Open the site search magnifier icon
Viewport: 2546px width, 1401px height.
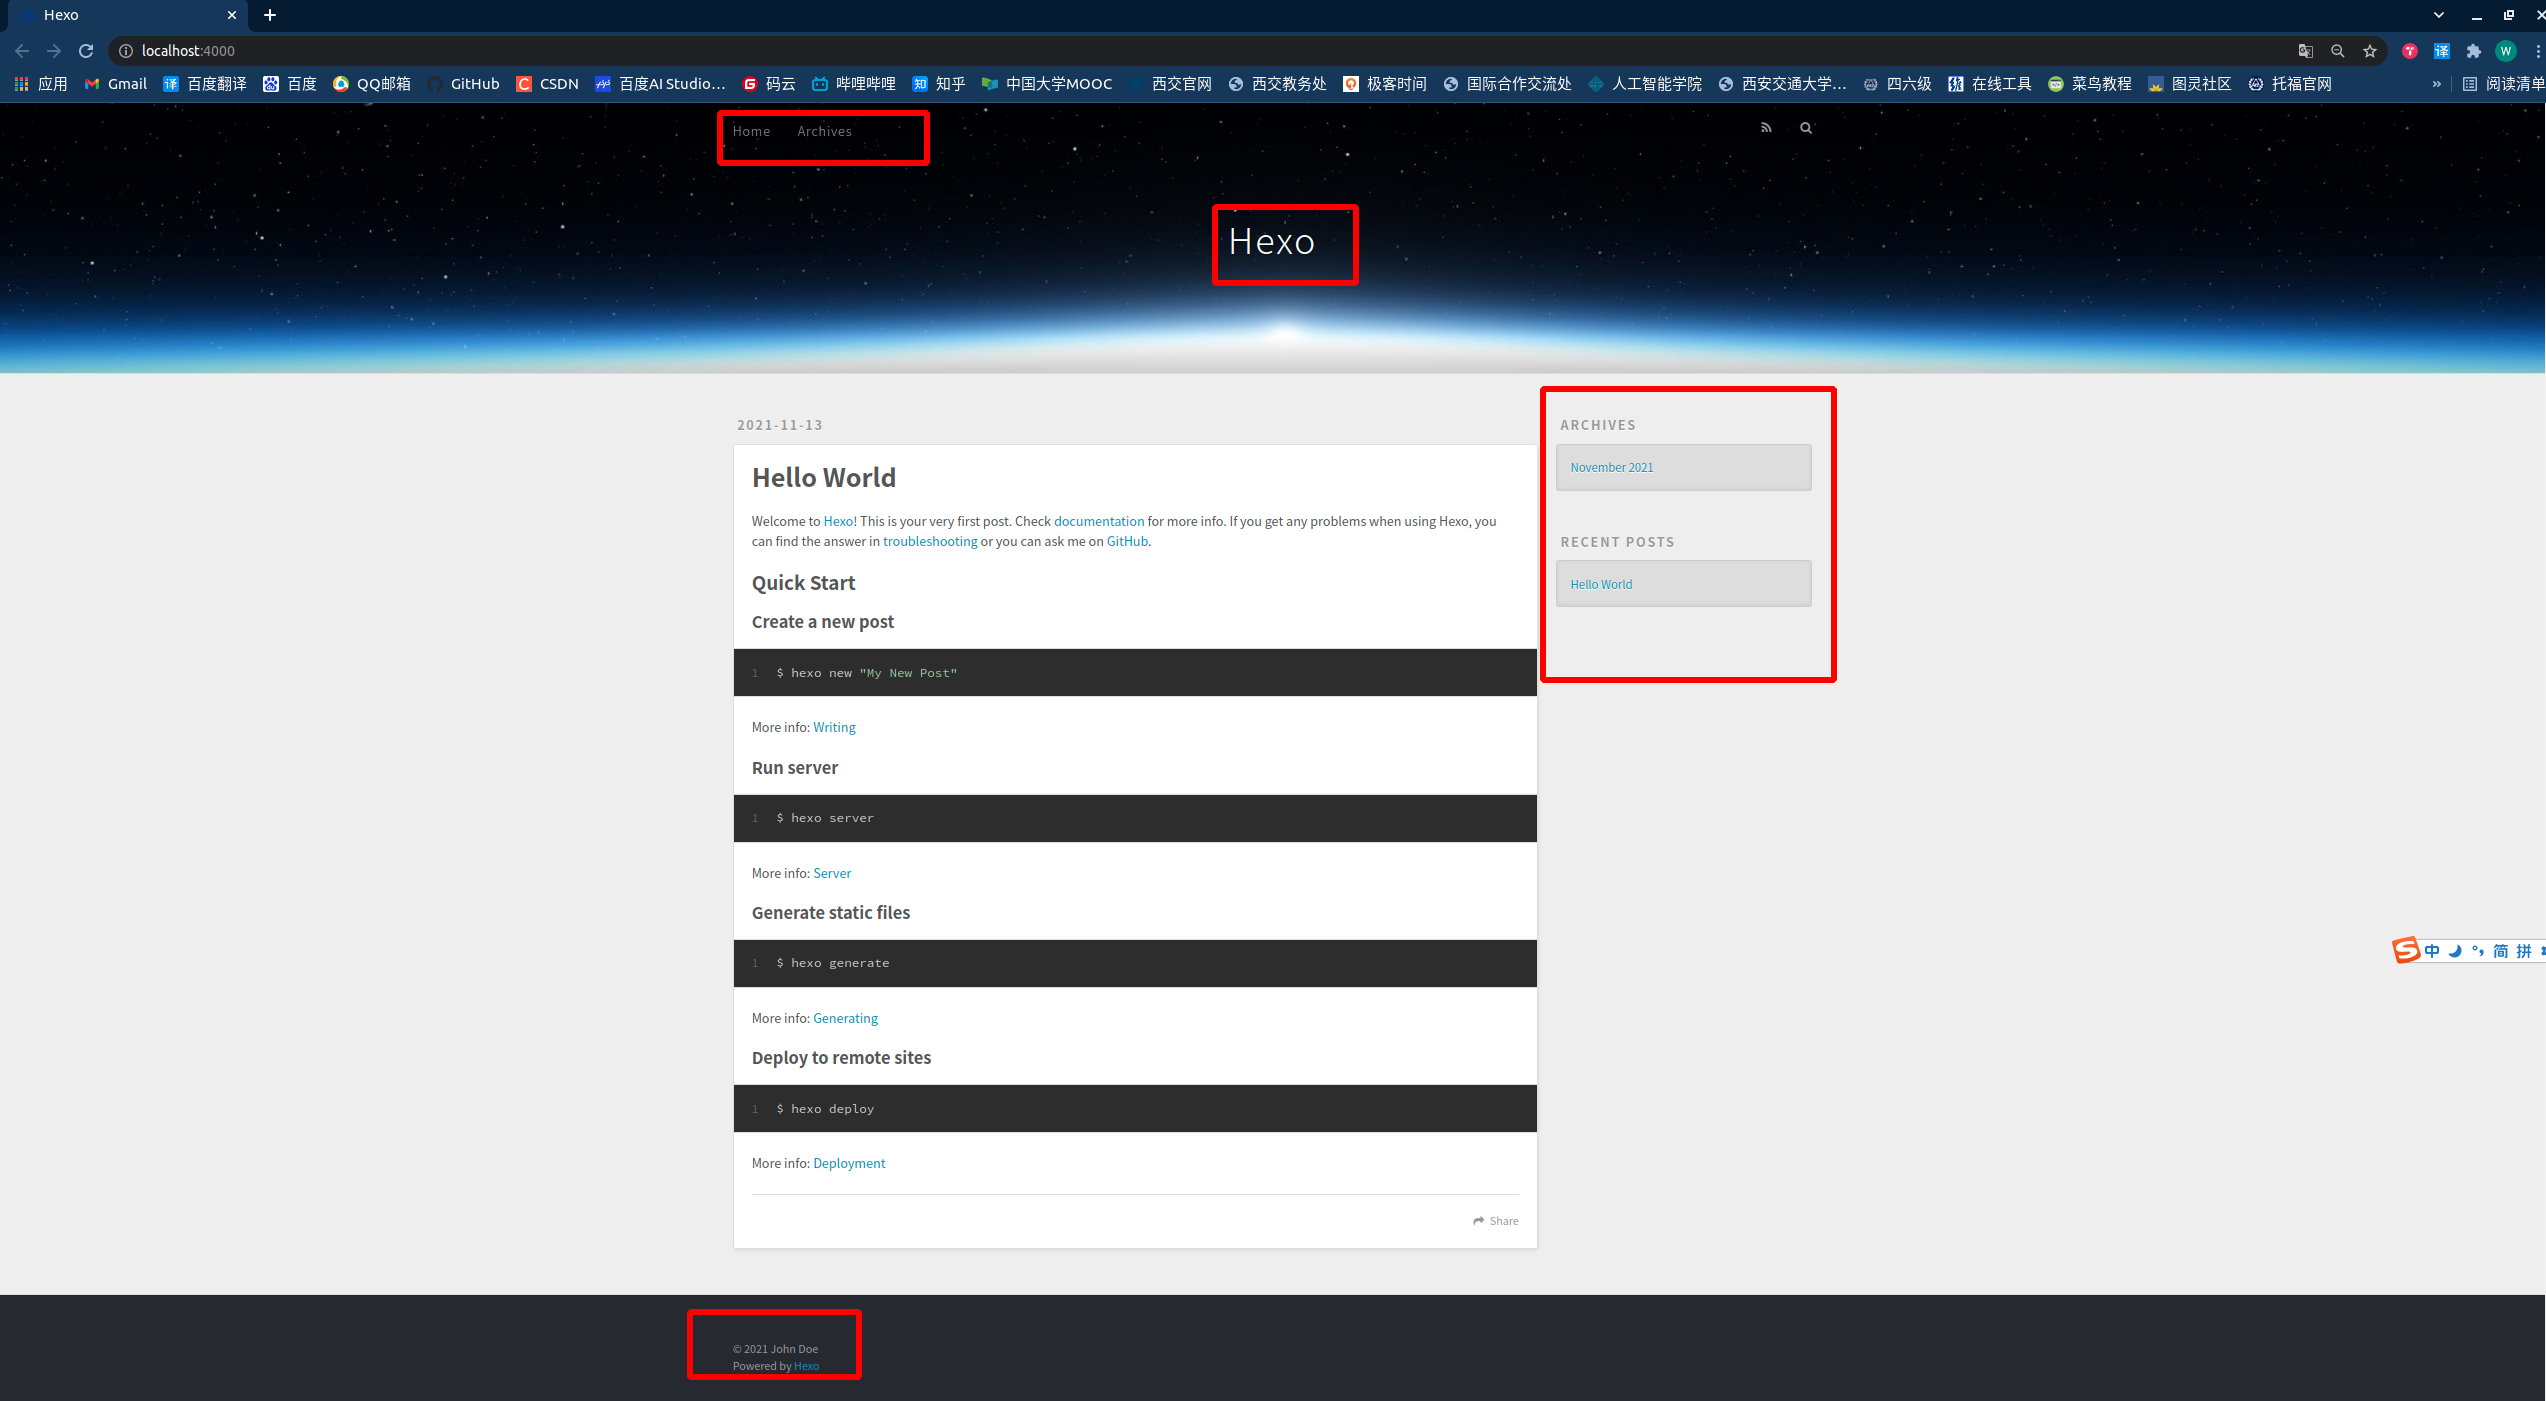pos(1806,128)
